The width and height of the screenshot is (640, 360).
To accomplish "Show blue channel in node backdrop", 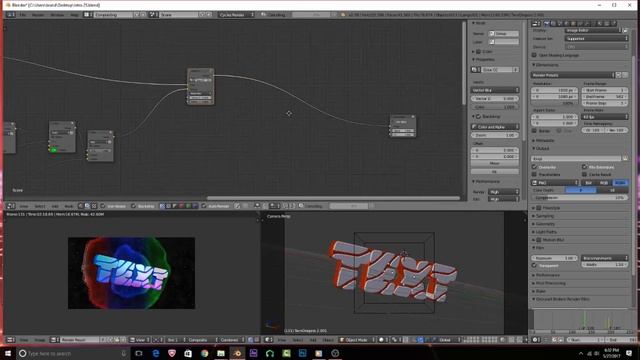I will pyautogui.click(x=195, y=206).
